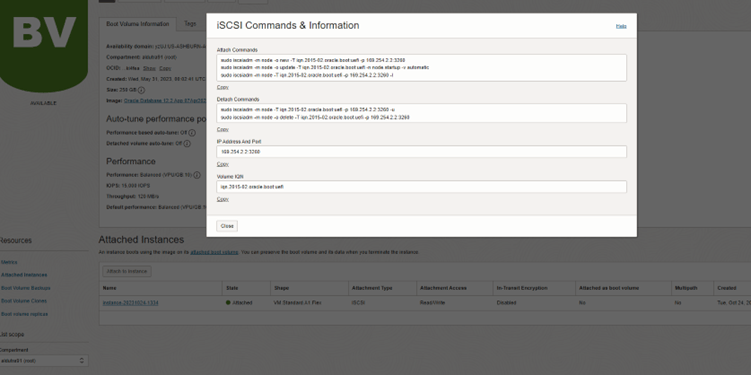This screenshot has height=375, width=751.
Task: Copy the Volume IQN
Action: tap(223, 199)
